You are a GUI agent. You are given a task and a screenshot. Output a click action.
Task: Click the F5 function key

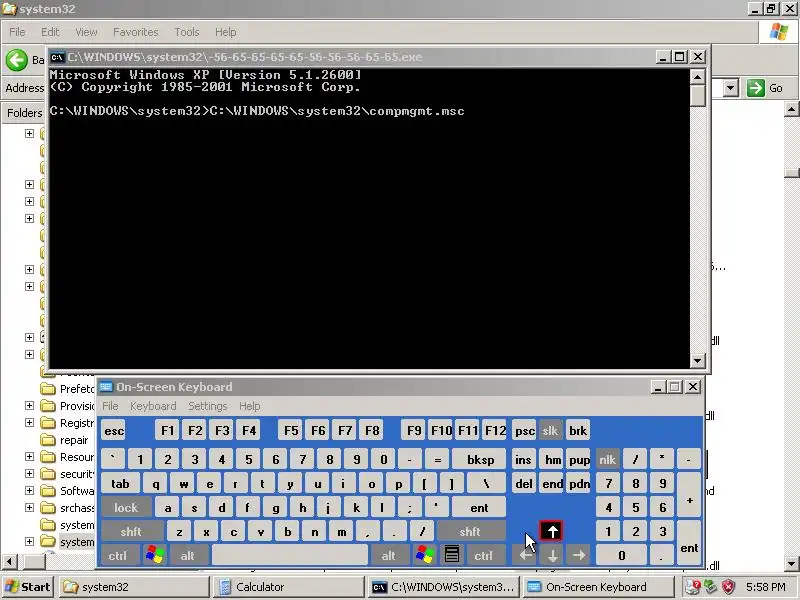pos(291,431)
